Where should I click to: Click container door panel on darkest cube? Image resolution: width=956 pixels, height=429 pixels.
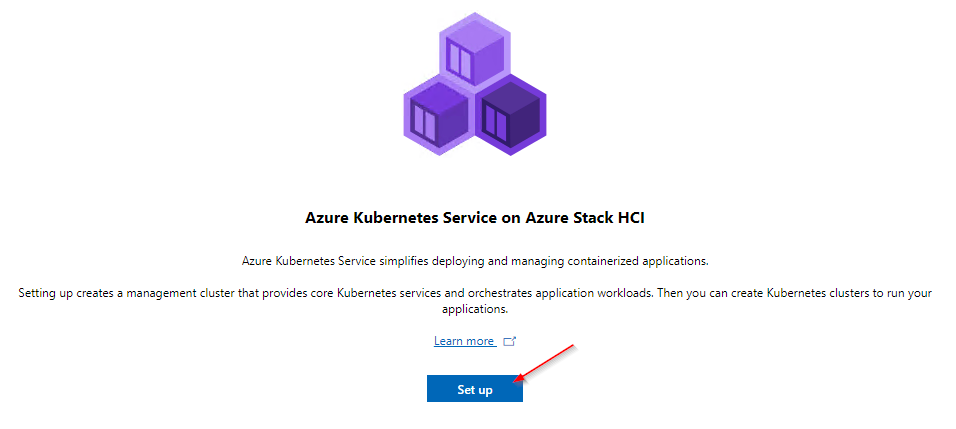point(495,122)
